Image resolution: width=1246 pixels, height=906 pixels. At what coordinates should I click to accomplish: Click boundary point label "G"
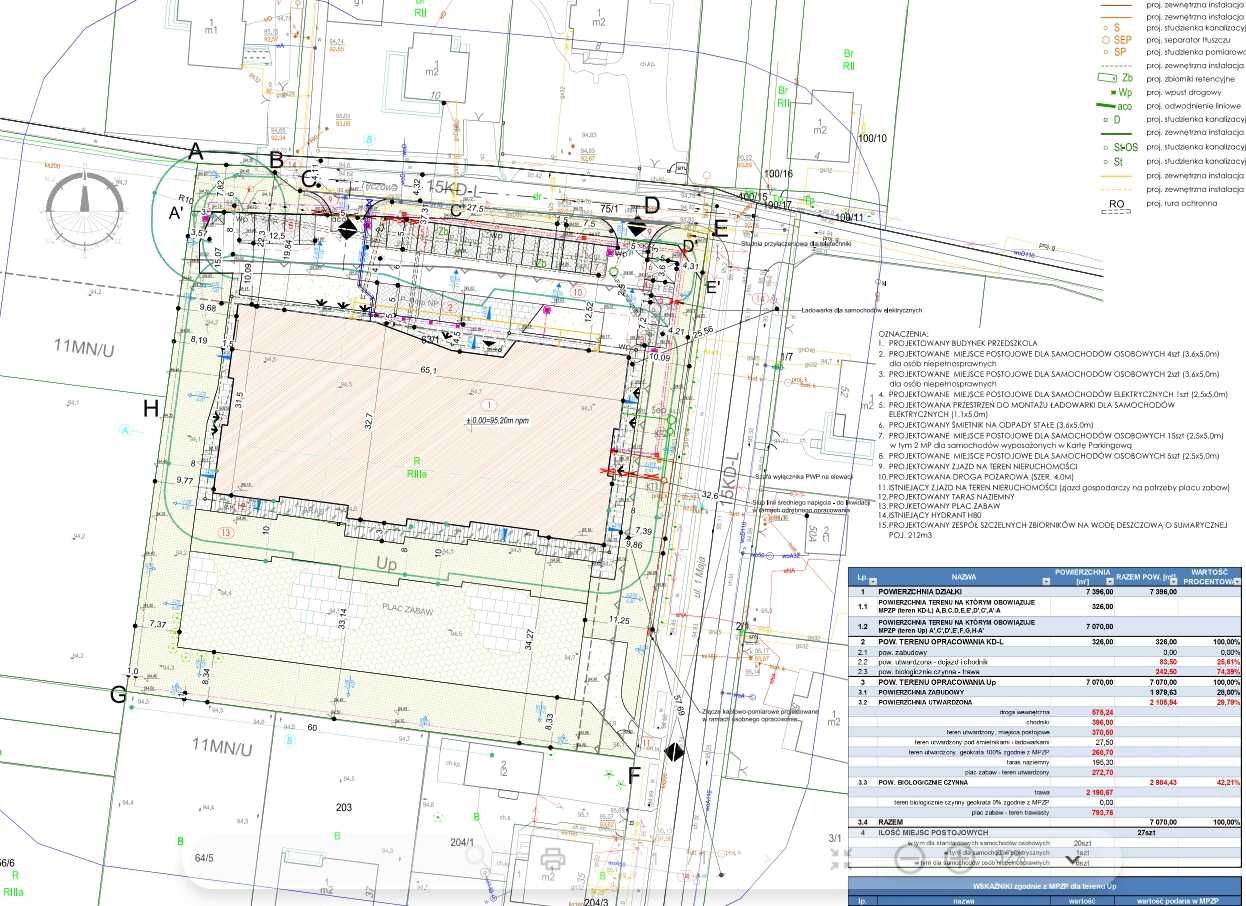pos(118,695)
